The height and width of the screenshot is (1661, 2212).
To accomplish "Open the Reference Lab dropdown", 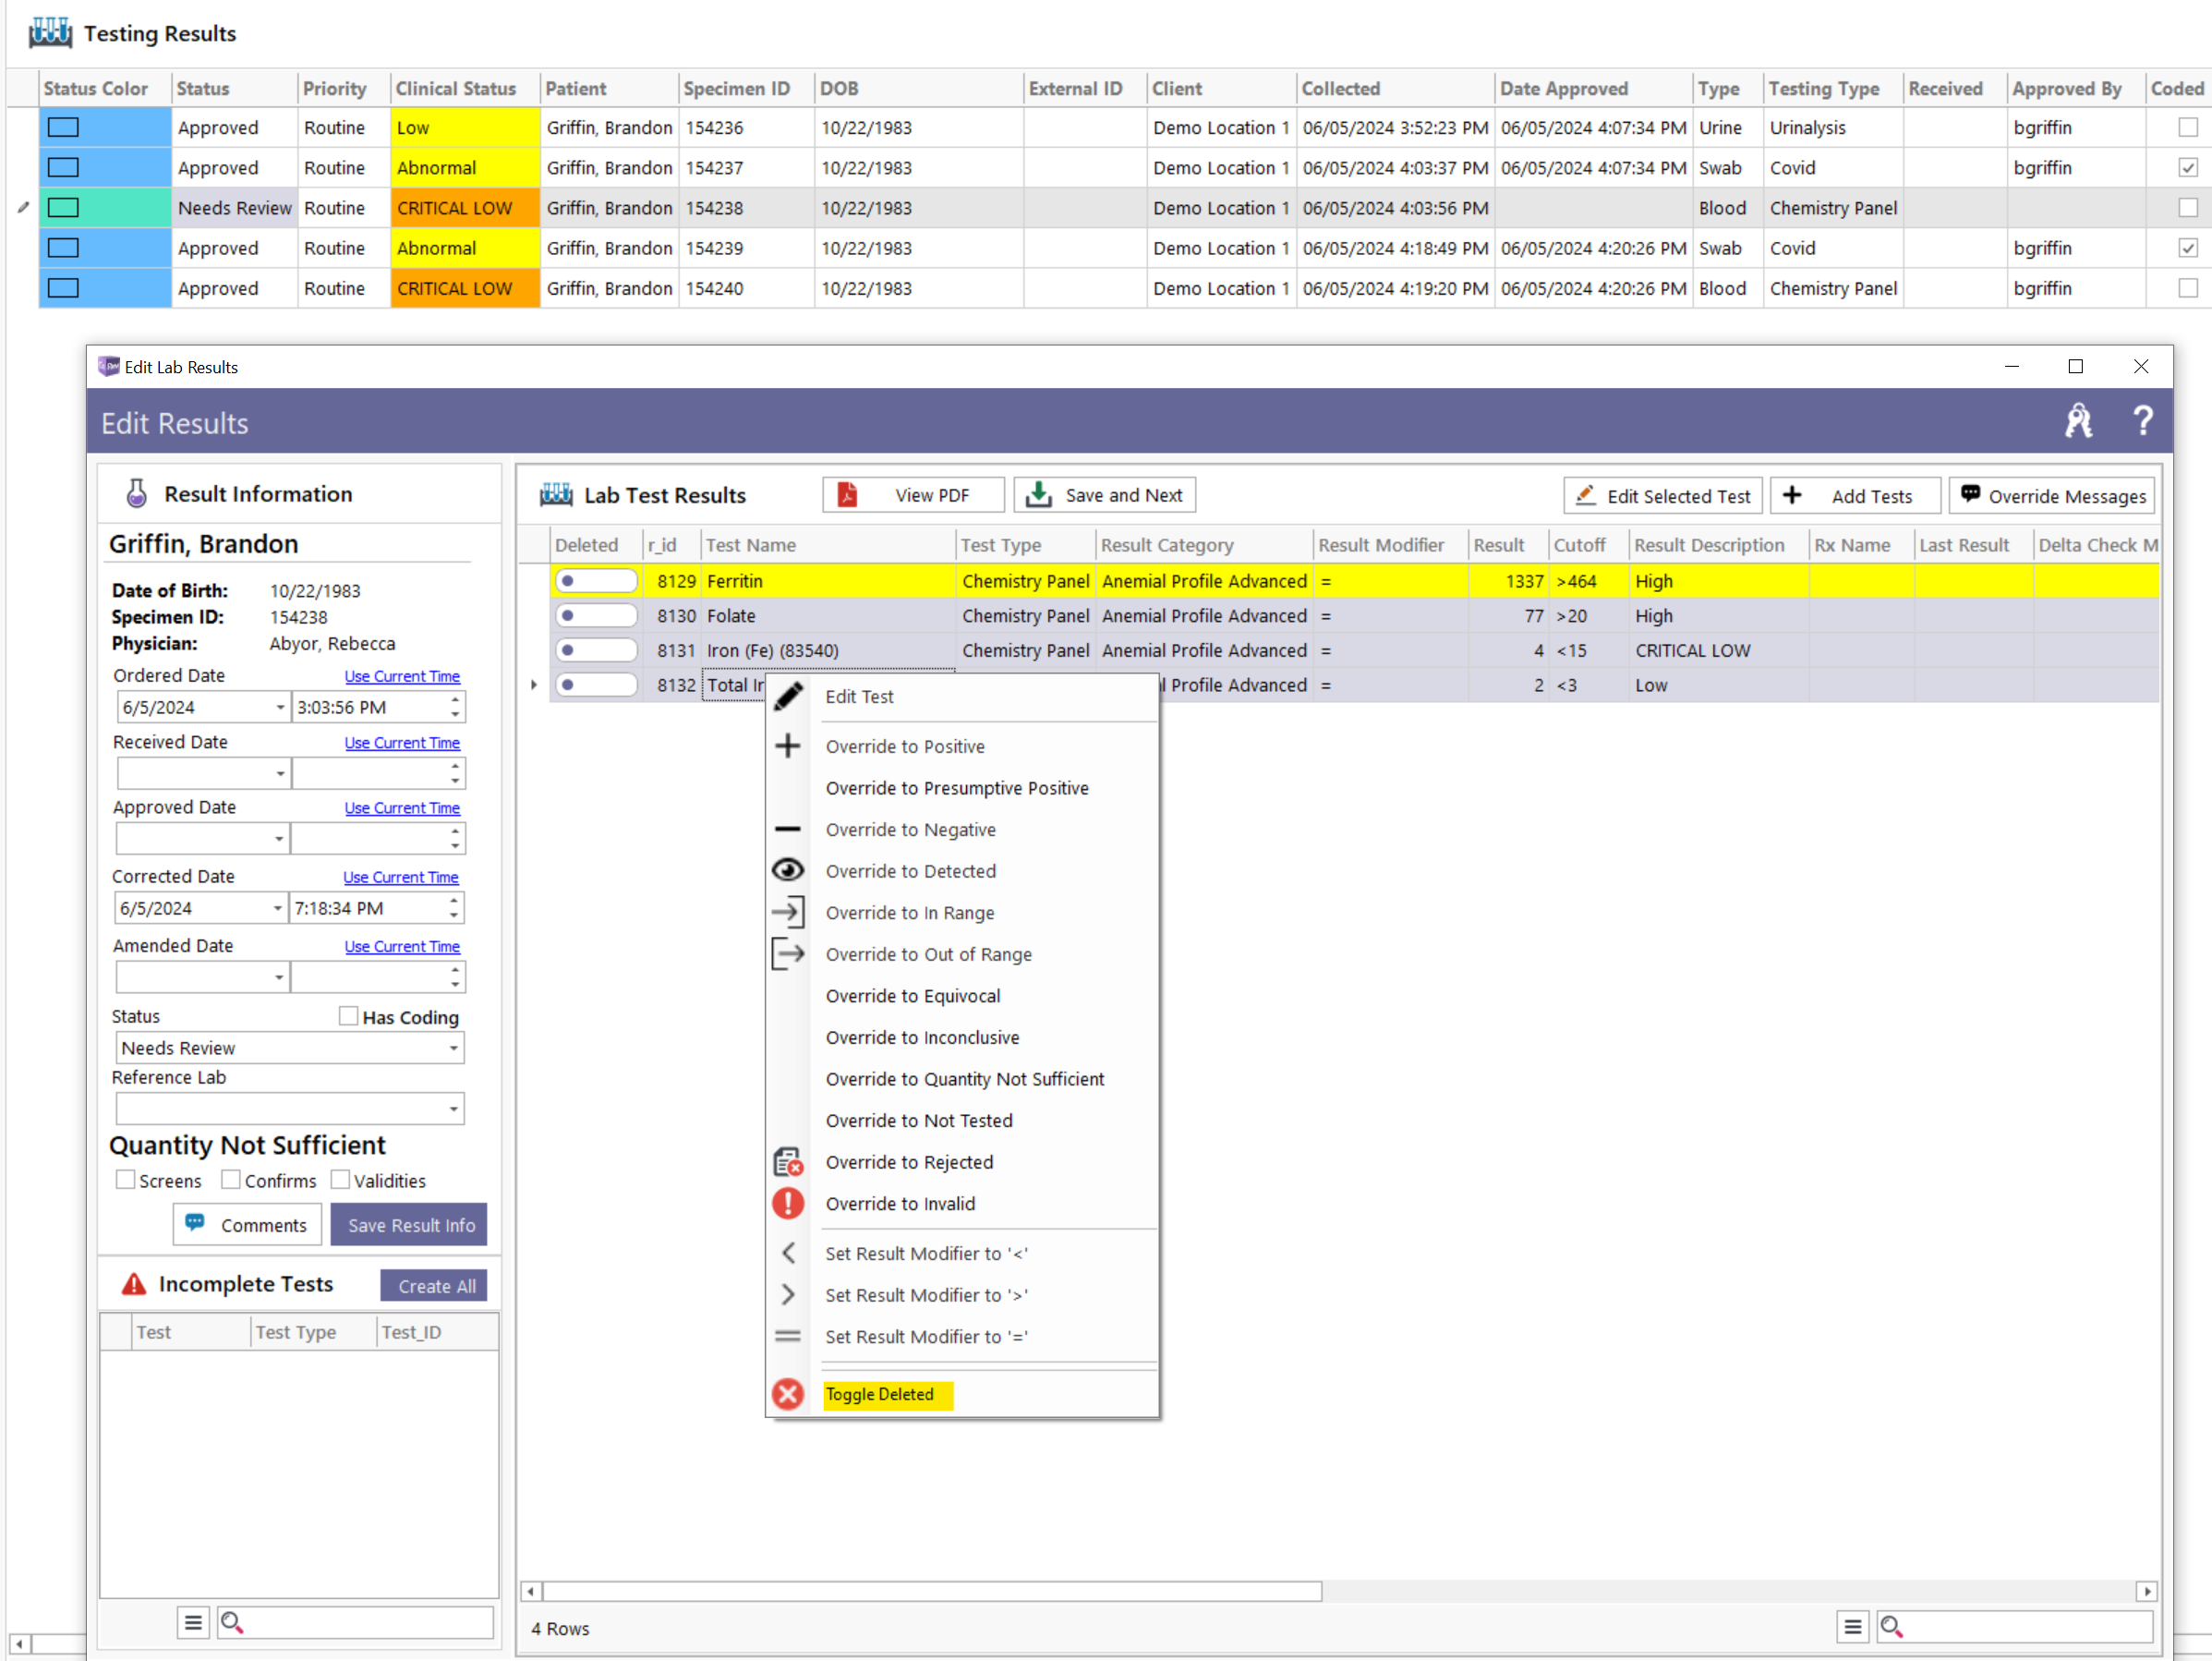I will (454, 1109).
